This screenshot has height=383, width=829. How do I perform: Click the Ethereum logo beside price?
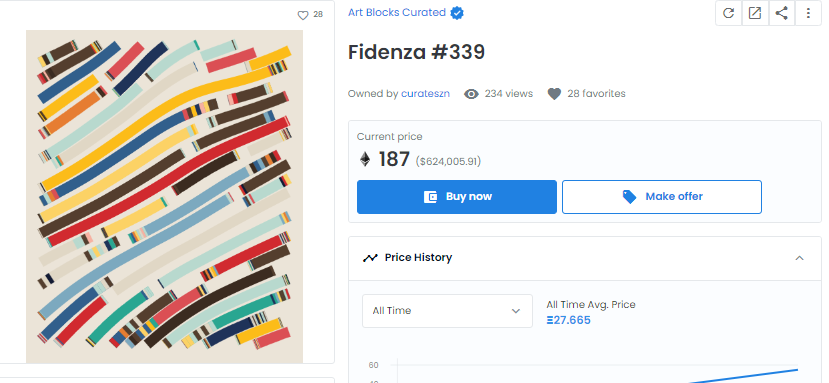tap(365, 159)
